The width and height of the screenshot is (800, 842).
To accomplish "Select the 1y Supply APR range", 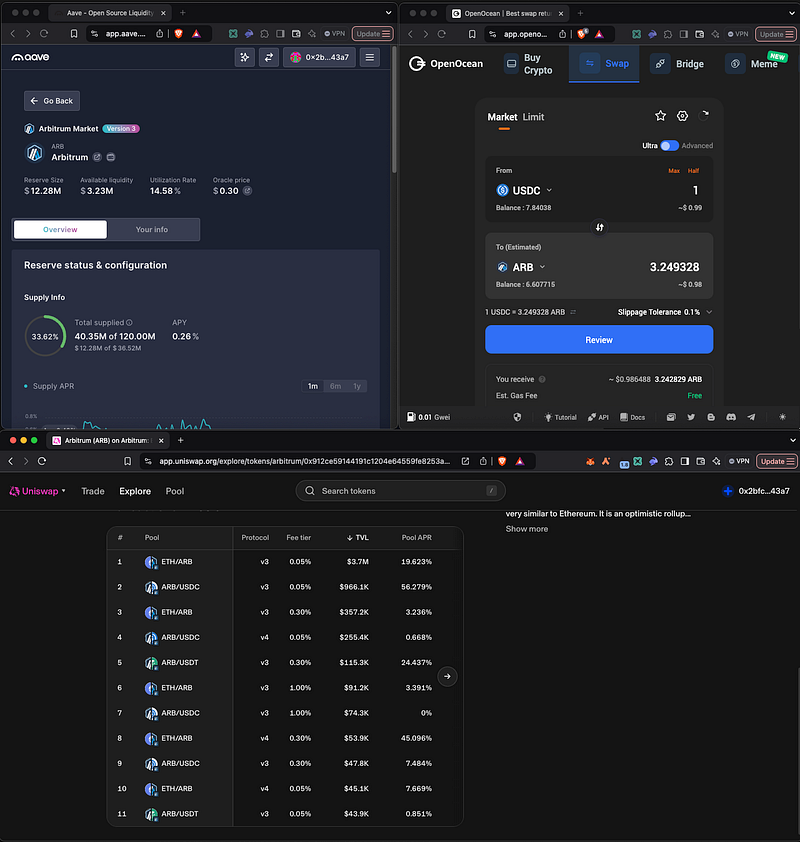I will point(357,386).
